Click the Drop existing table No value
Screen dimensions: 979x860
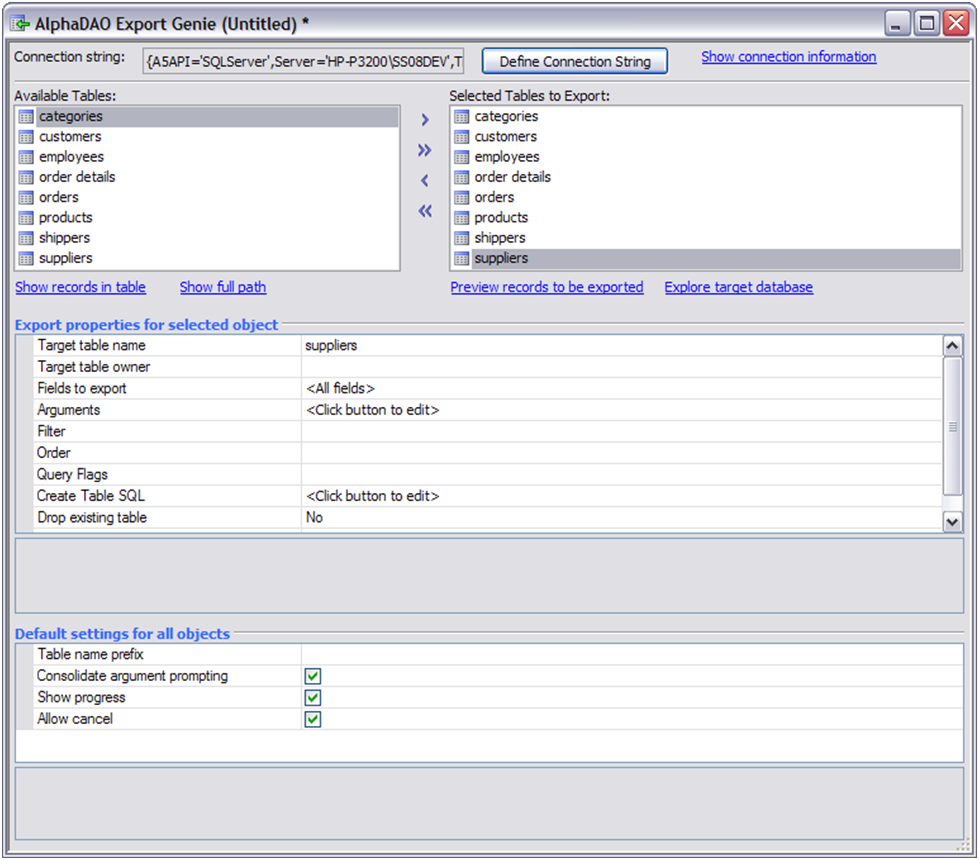[x=622, y=518]
